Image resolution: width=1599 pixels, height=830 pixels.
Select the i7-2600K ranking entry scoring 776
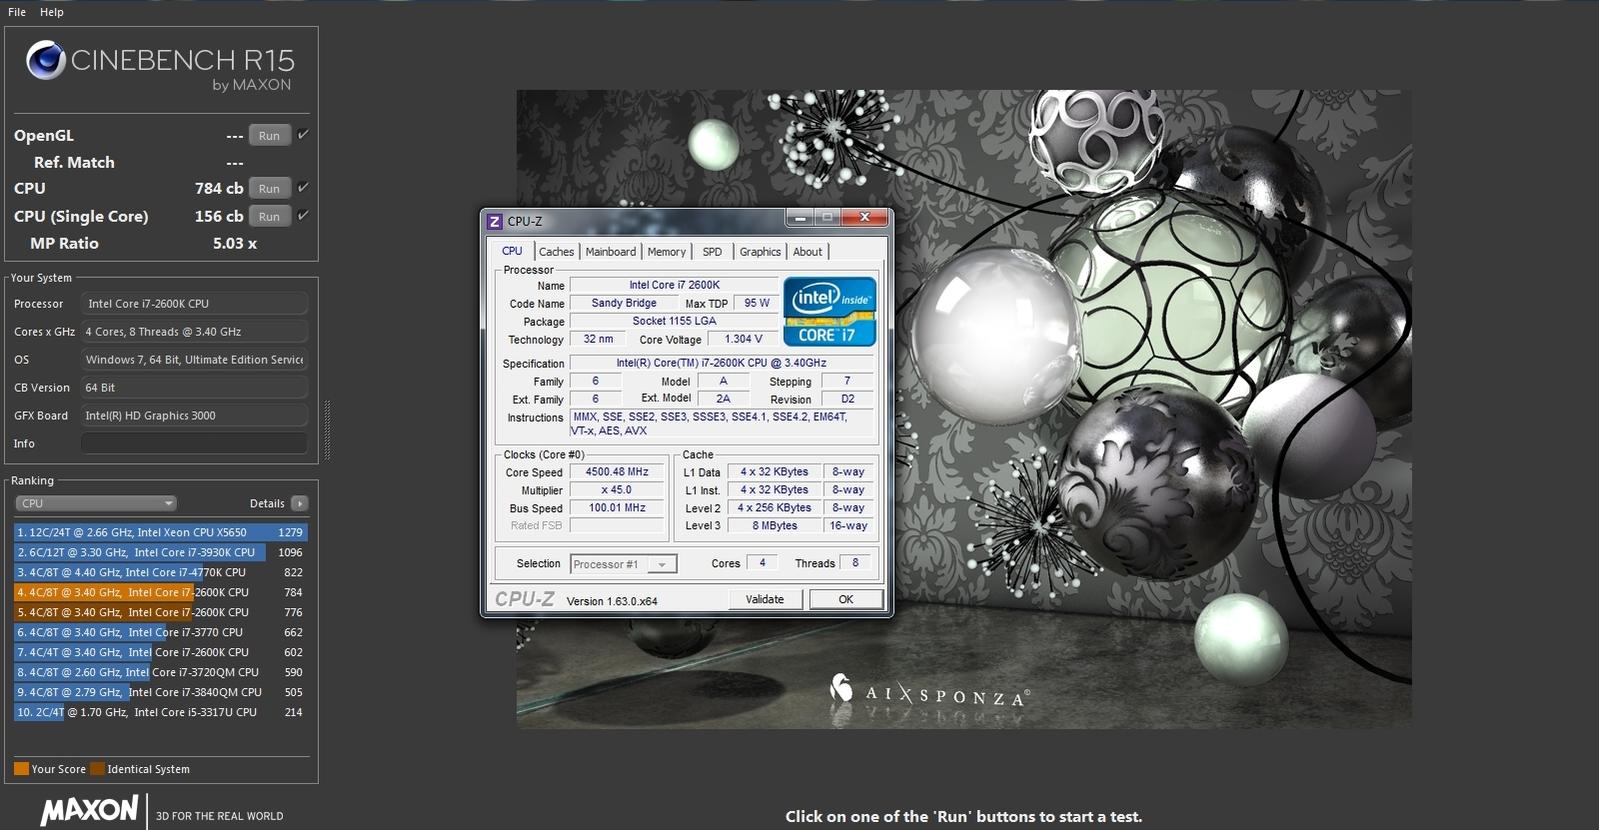coord(160,612)
